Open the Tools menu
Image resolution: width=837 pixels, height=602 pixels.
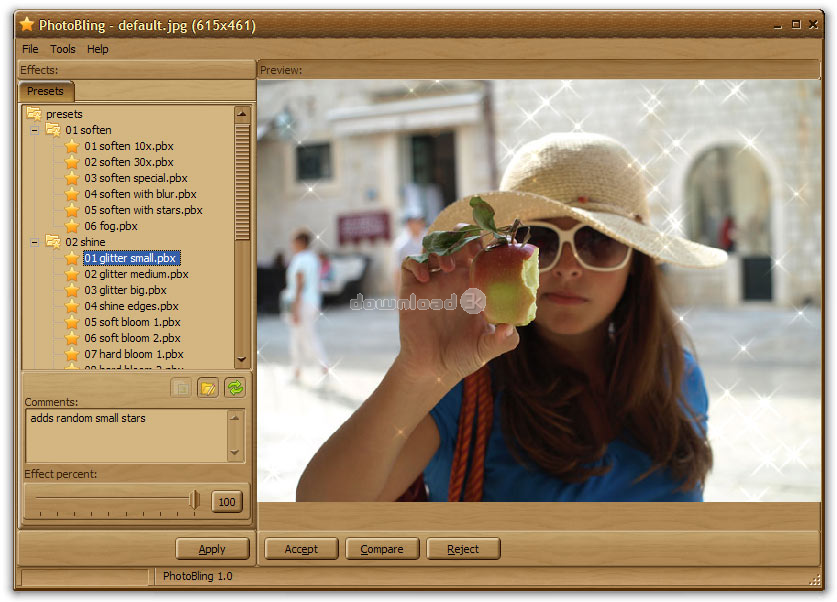pyautogui.click(x=63, y=49)
